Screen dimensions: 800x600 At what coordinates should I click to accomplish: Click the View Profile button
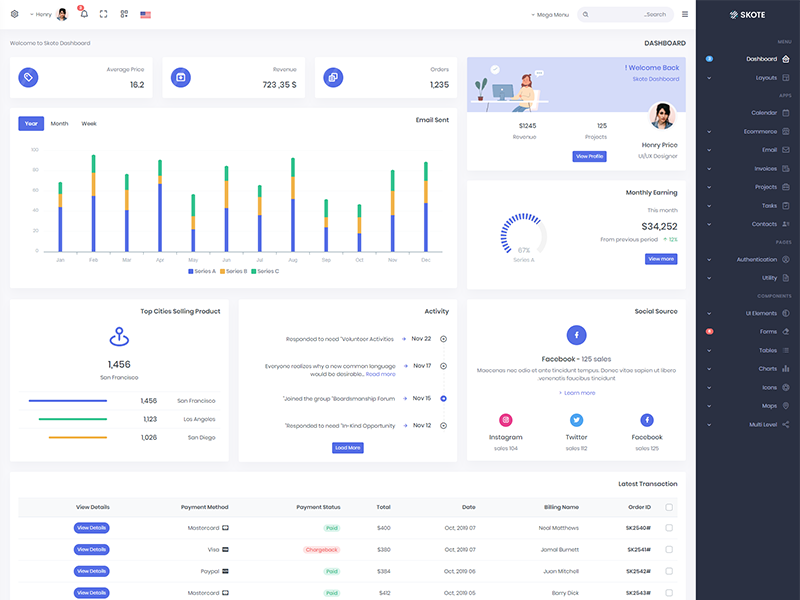tap(589, 156)
